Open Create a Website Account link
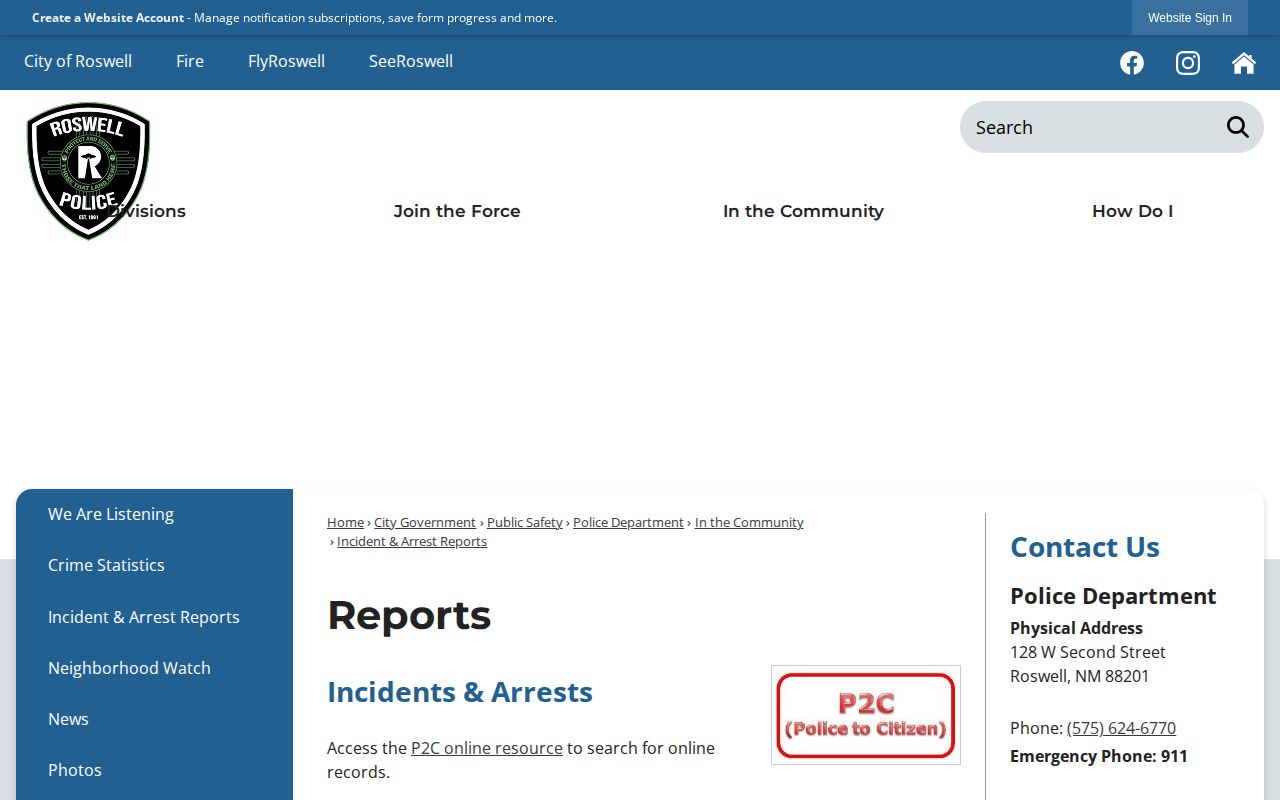The image size is (1280, 800). [108, 18]
